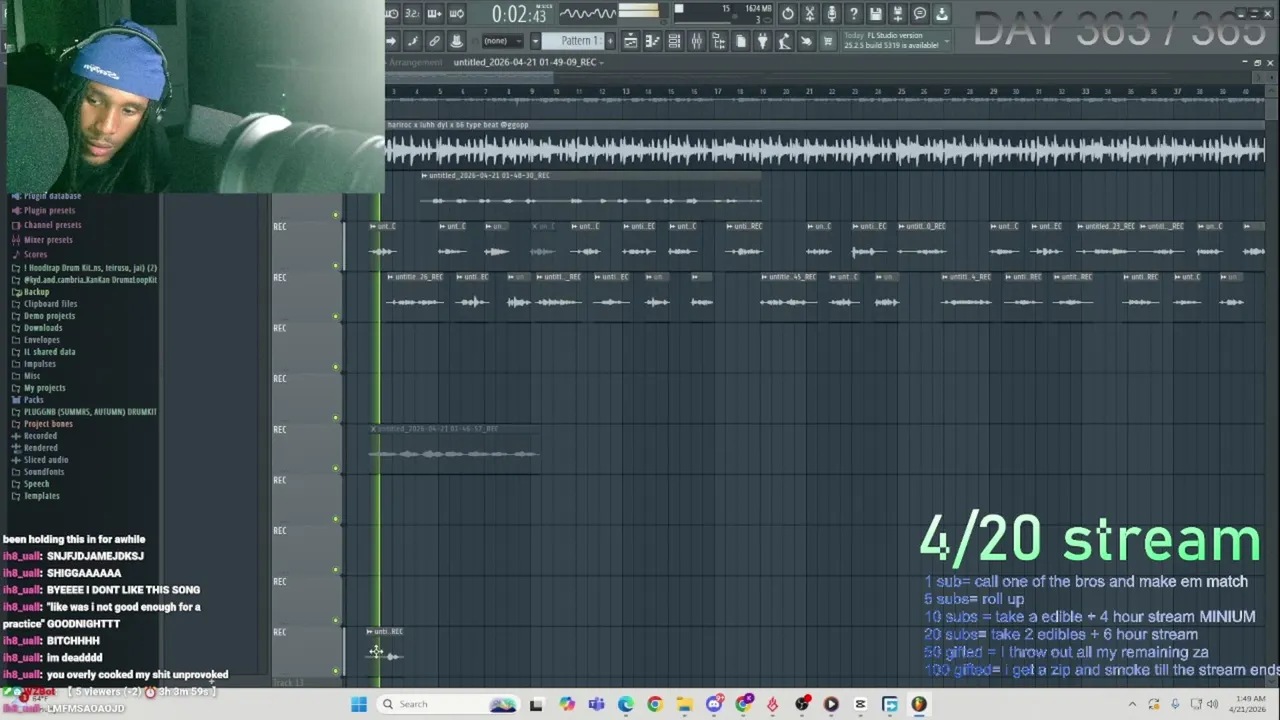Toggle mute dot between first and second REC labels
This screenshot has height=720, width=1280.
pyautogui.click(x=336, y=266)
